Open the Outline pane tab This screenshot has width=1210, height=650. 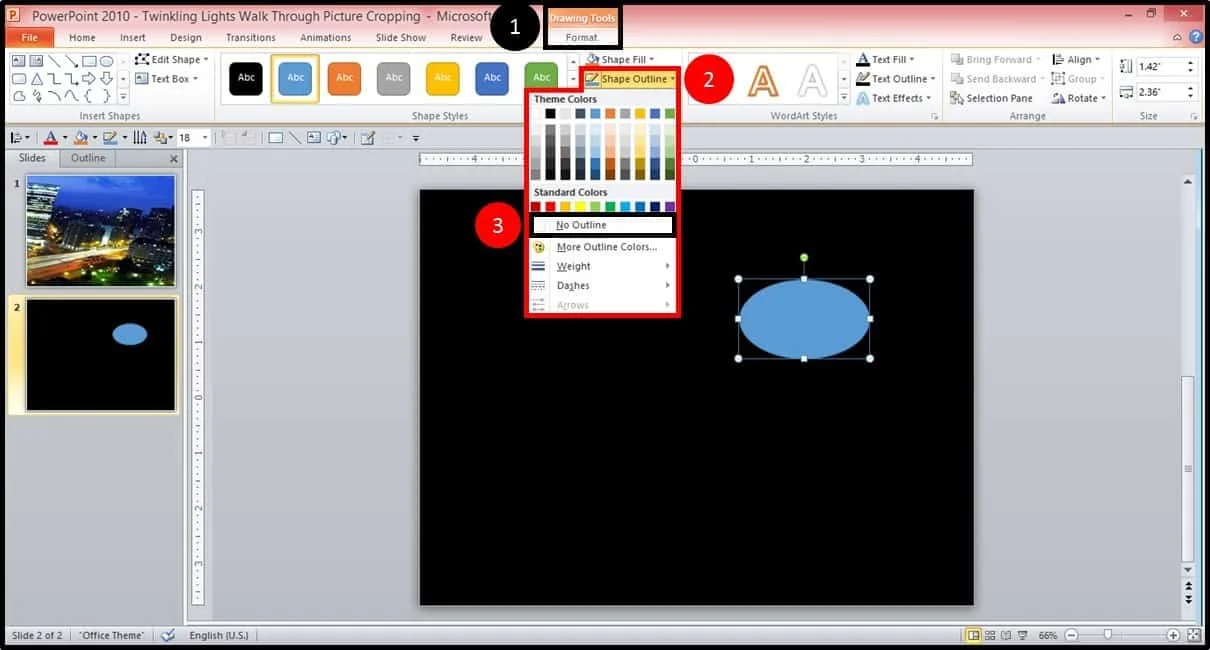[88, 159]
